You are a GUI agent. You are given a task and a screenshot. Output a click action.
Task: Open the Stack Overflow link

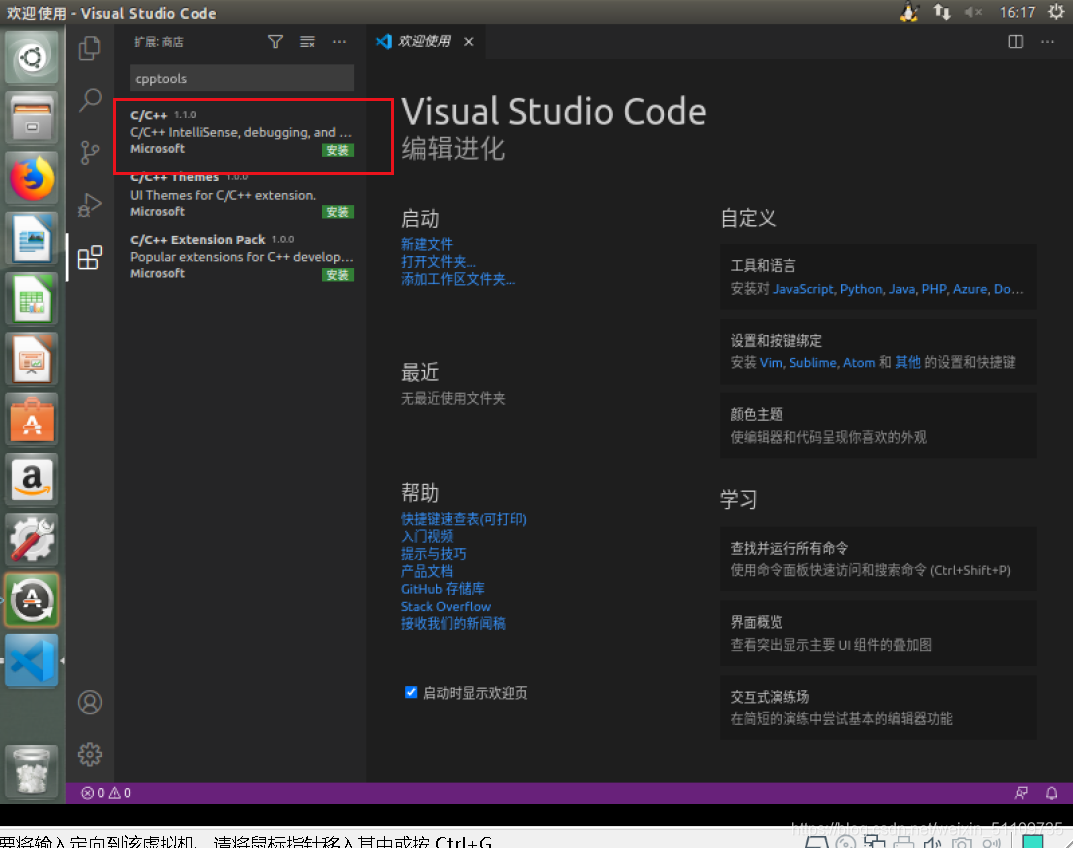tap(445, 606)
